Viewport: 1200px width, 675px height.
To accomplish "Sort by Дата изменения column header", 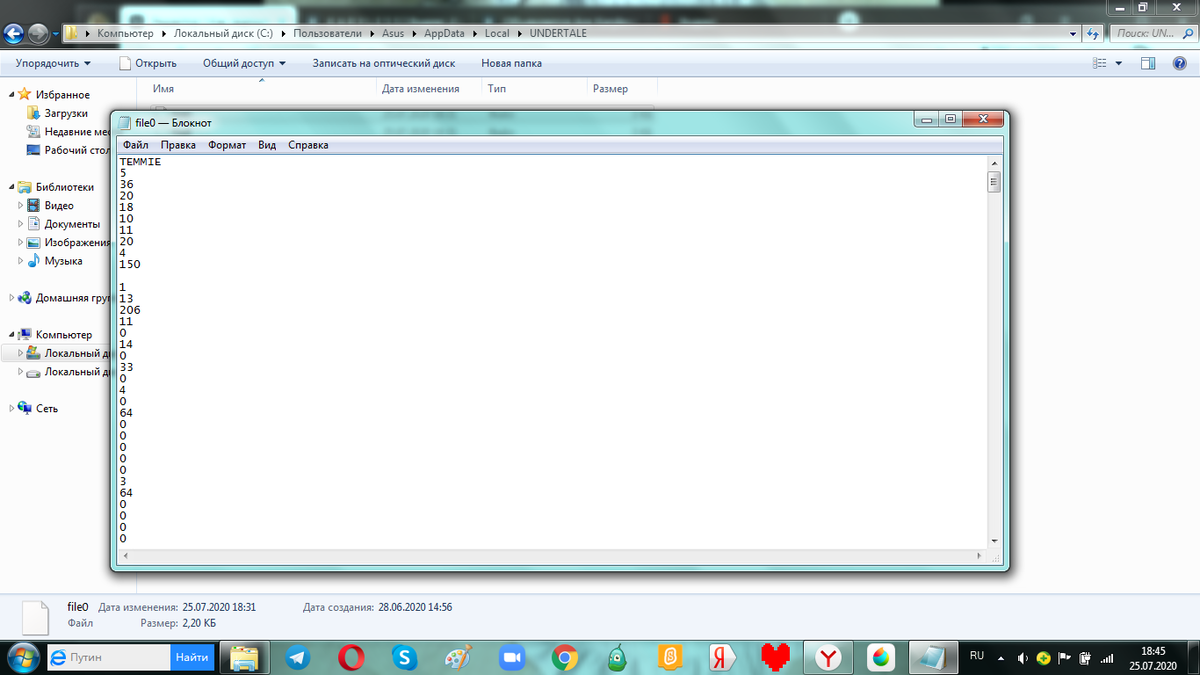I will point(420,89).
